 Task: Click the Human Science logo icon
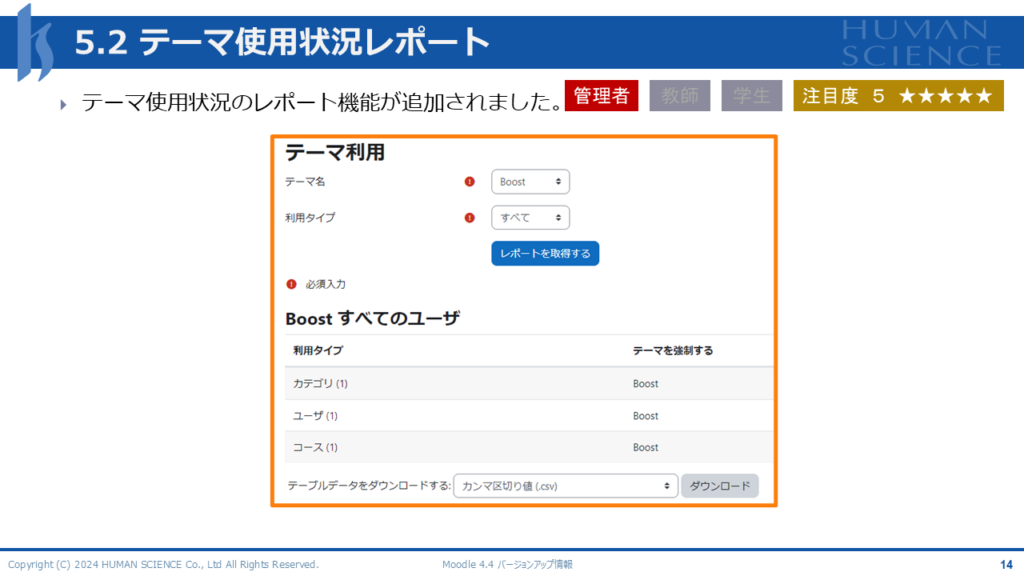(34, 43)
